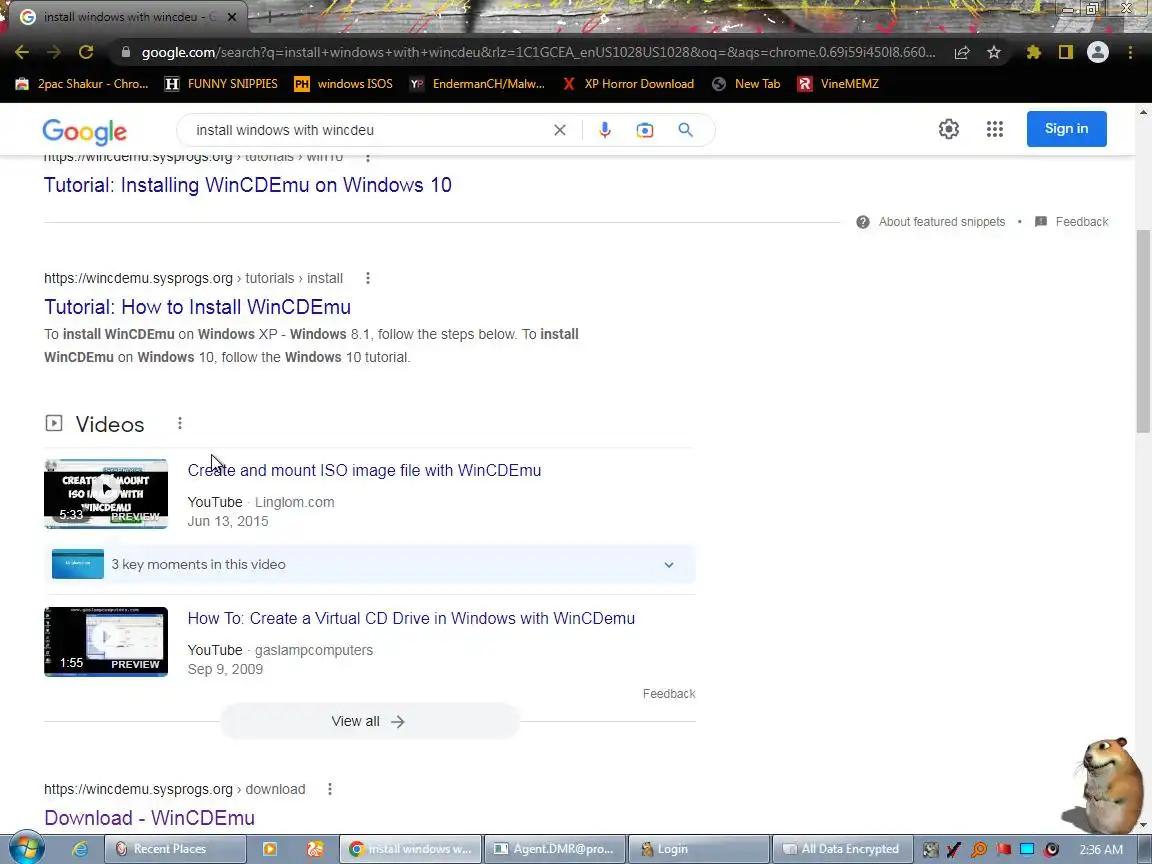Open 'Create and mount ISO image file' video link
The width and height of the screenshot is (1152, 864).
[364, 470]
